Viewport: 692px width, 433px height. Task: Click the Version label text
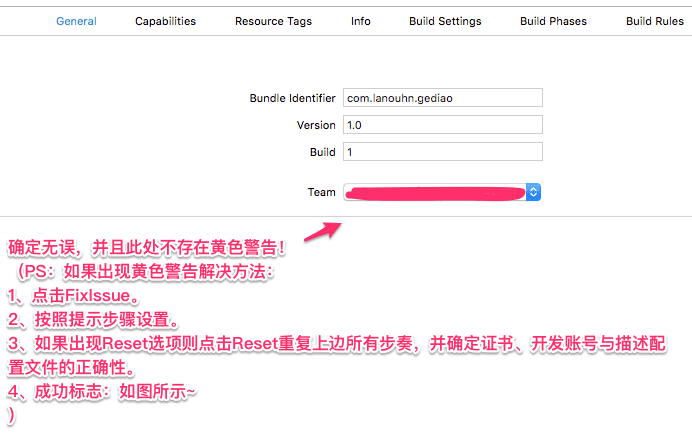316,126
